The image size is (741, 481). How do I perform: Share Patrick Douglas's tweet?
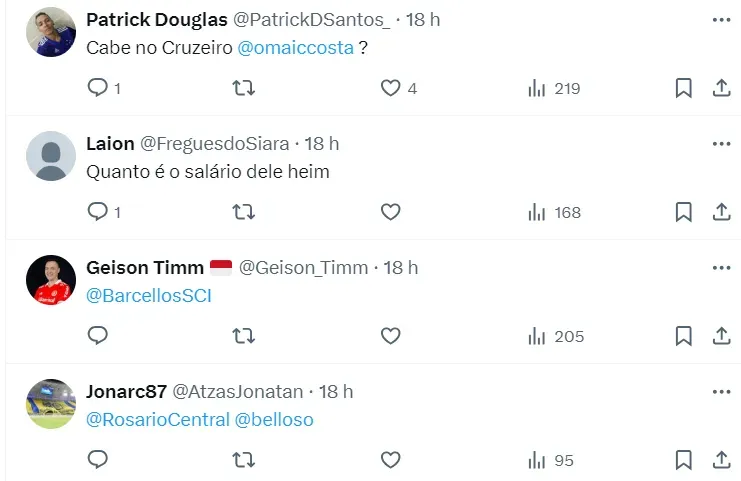[x=721, y=88]
